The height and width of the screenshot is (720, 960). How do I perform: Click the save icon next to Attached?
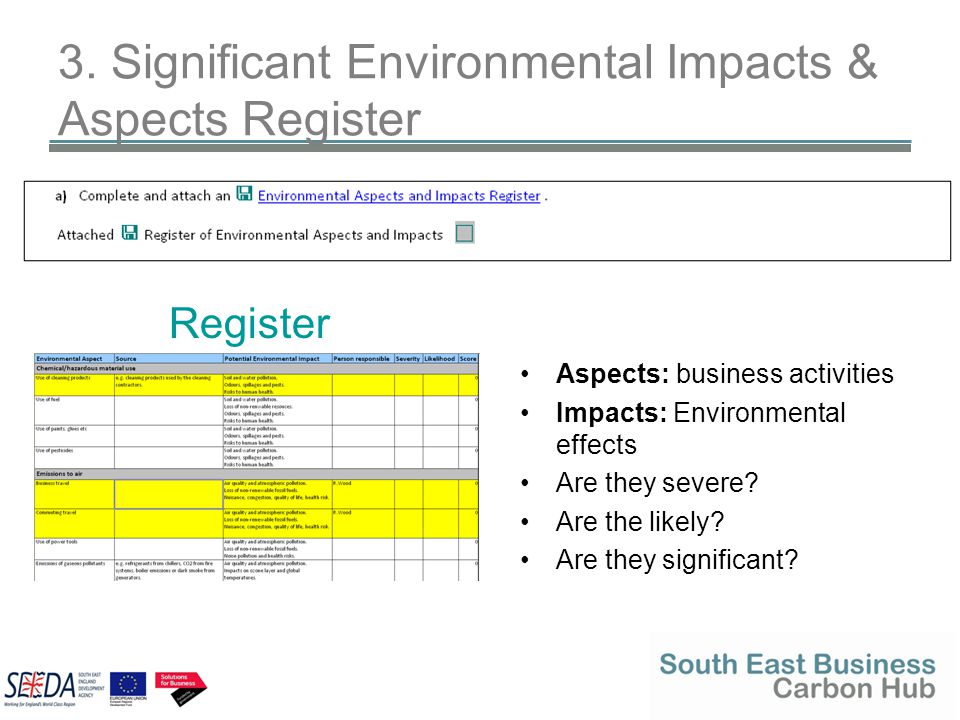(129, 233)
